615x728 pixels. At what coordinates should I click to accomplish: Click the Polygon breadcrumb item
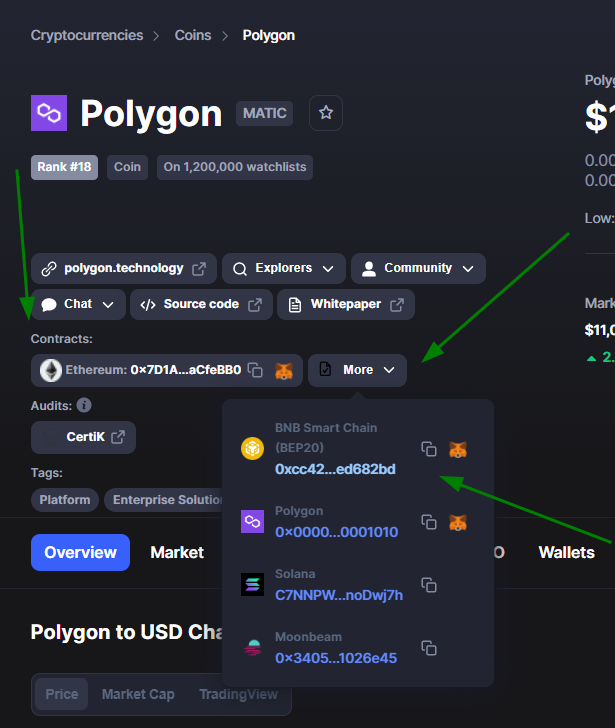[269, 35]
